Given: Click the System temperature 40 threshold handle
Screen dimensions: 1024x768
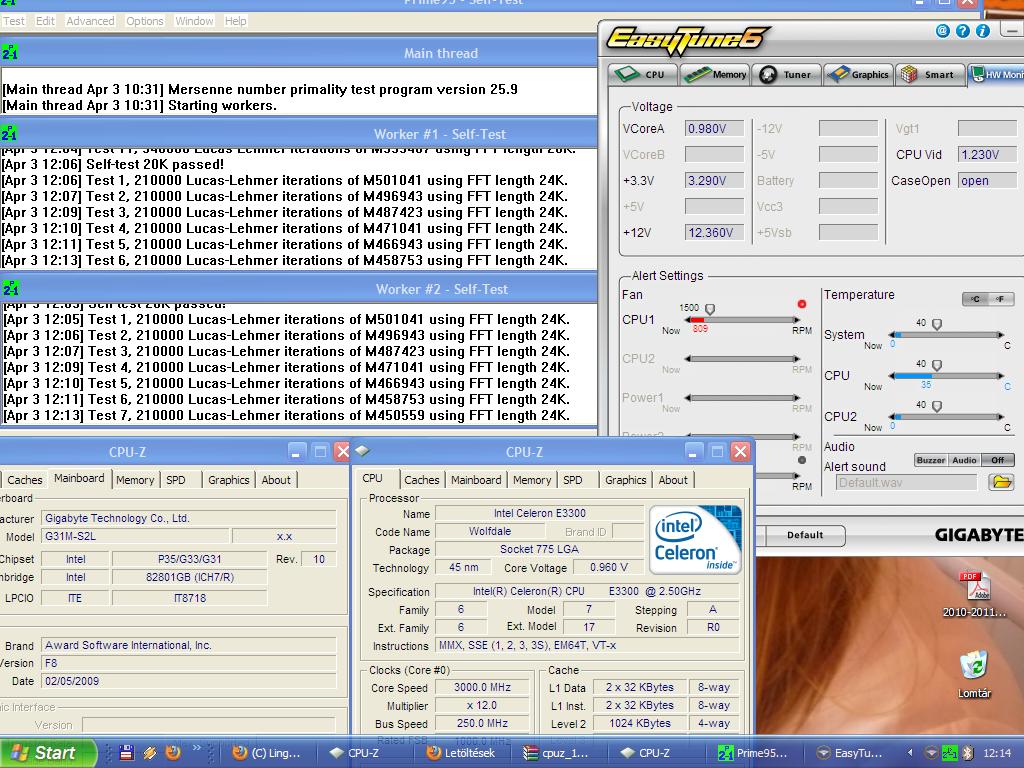Looking at the screenshot, I should click(x=937, y=324).
